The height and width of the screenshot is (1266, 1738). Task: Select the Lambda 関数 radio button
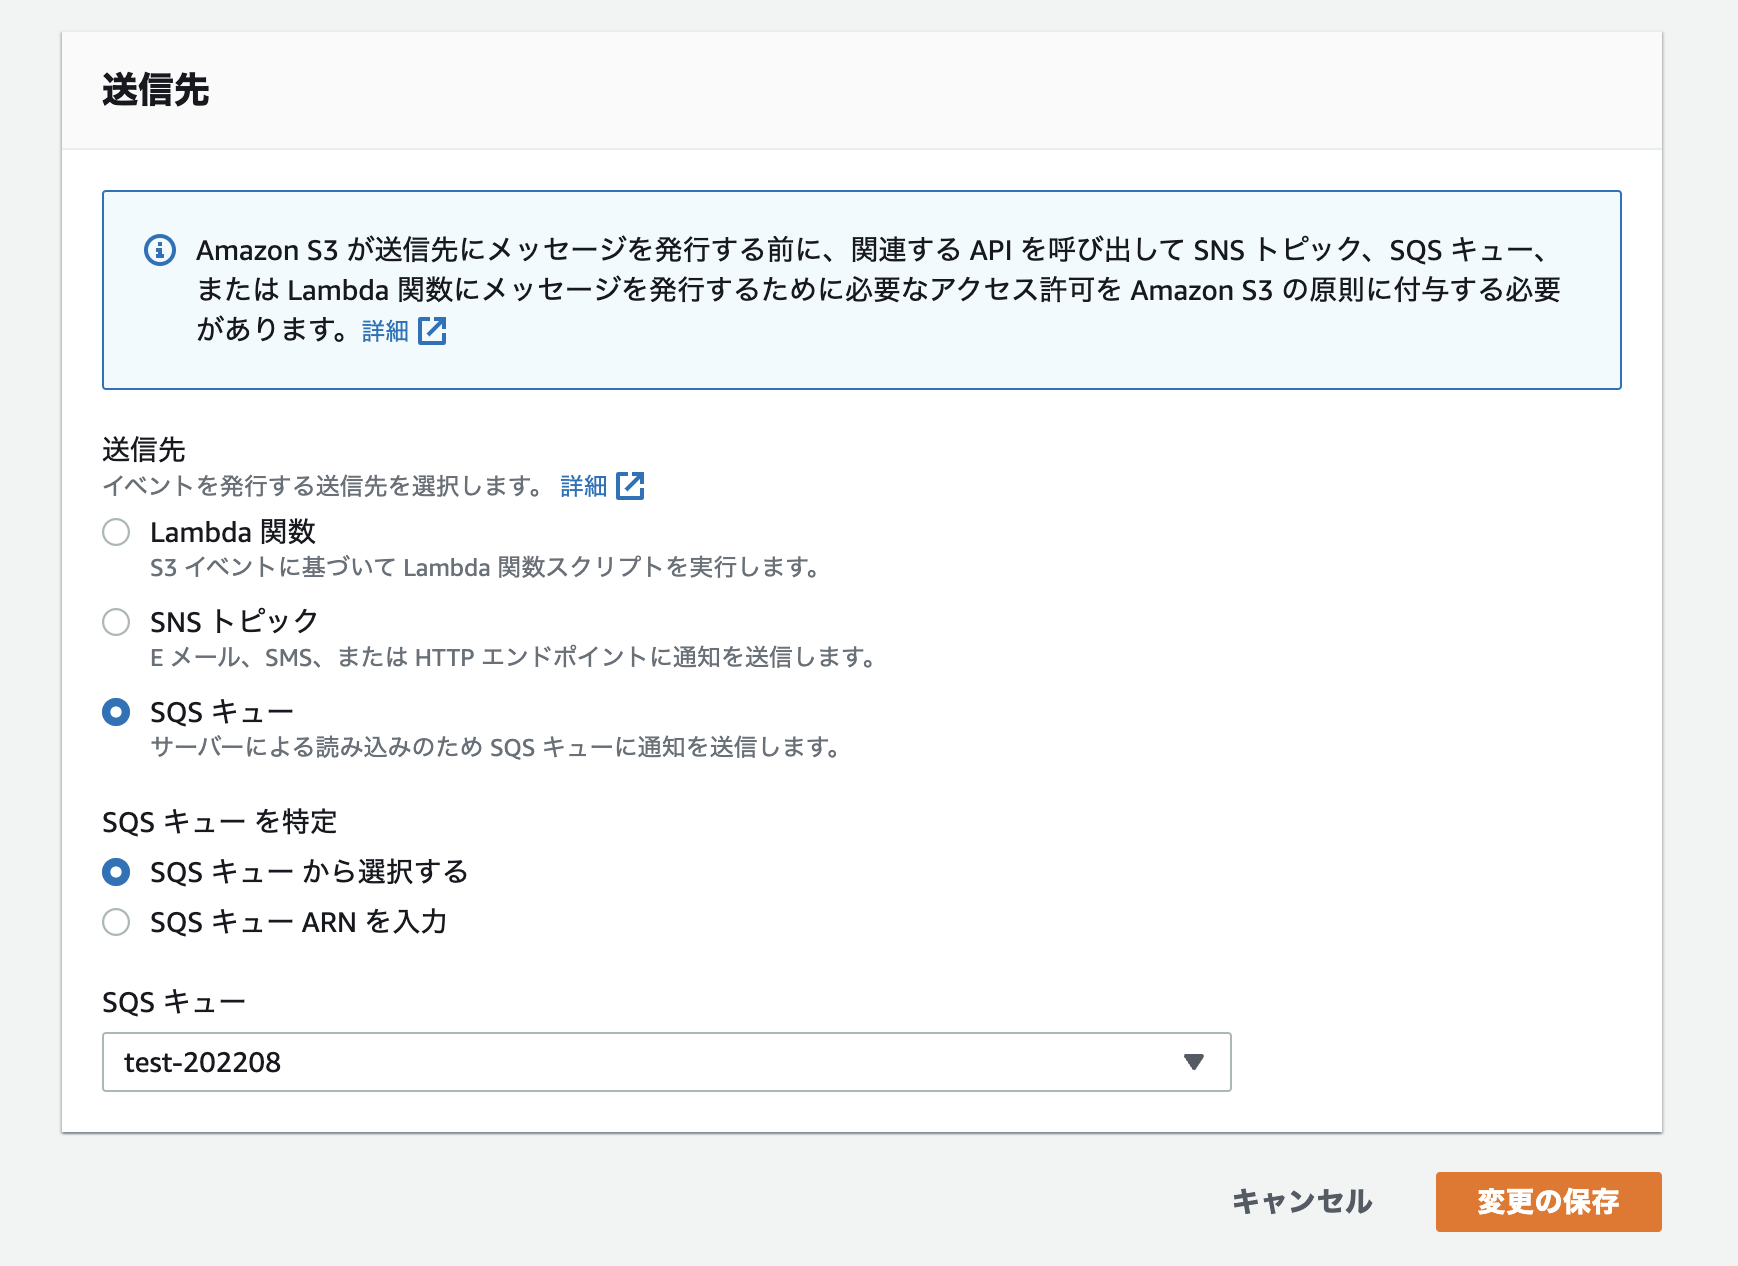[116, 533]
